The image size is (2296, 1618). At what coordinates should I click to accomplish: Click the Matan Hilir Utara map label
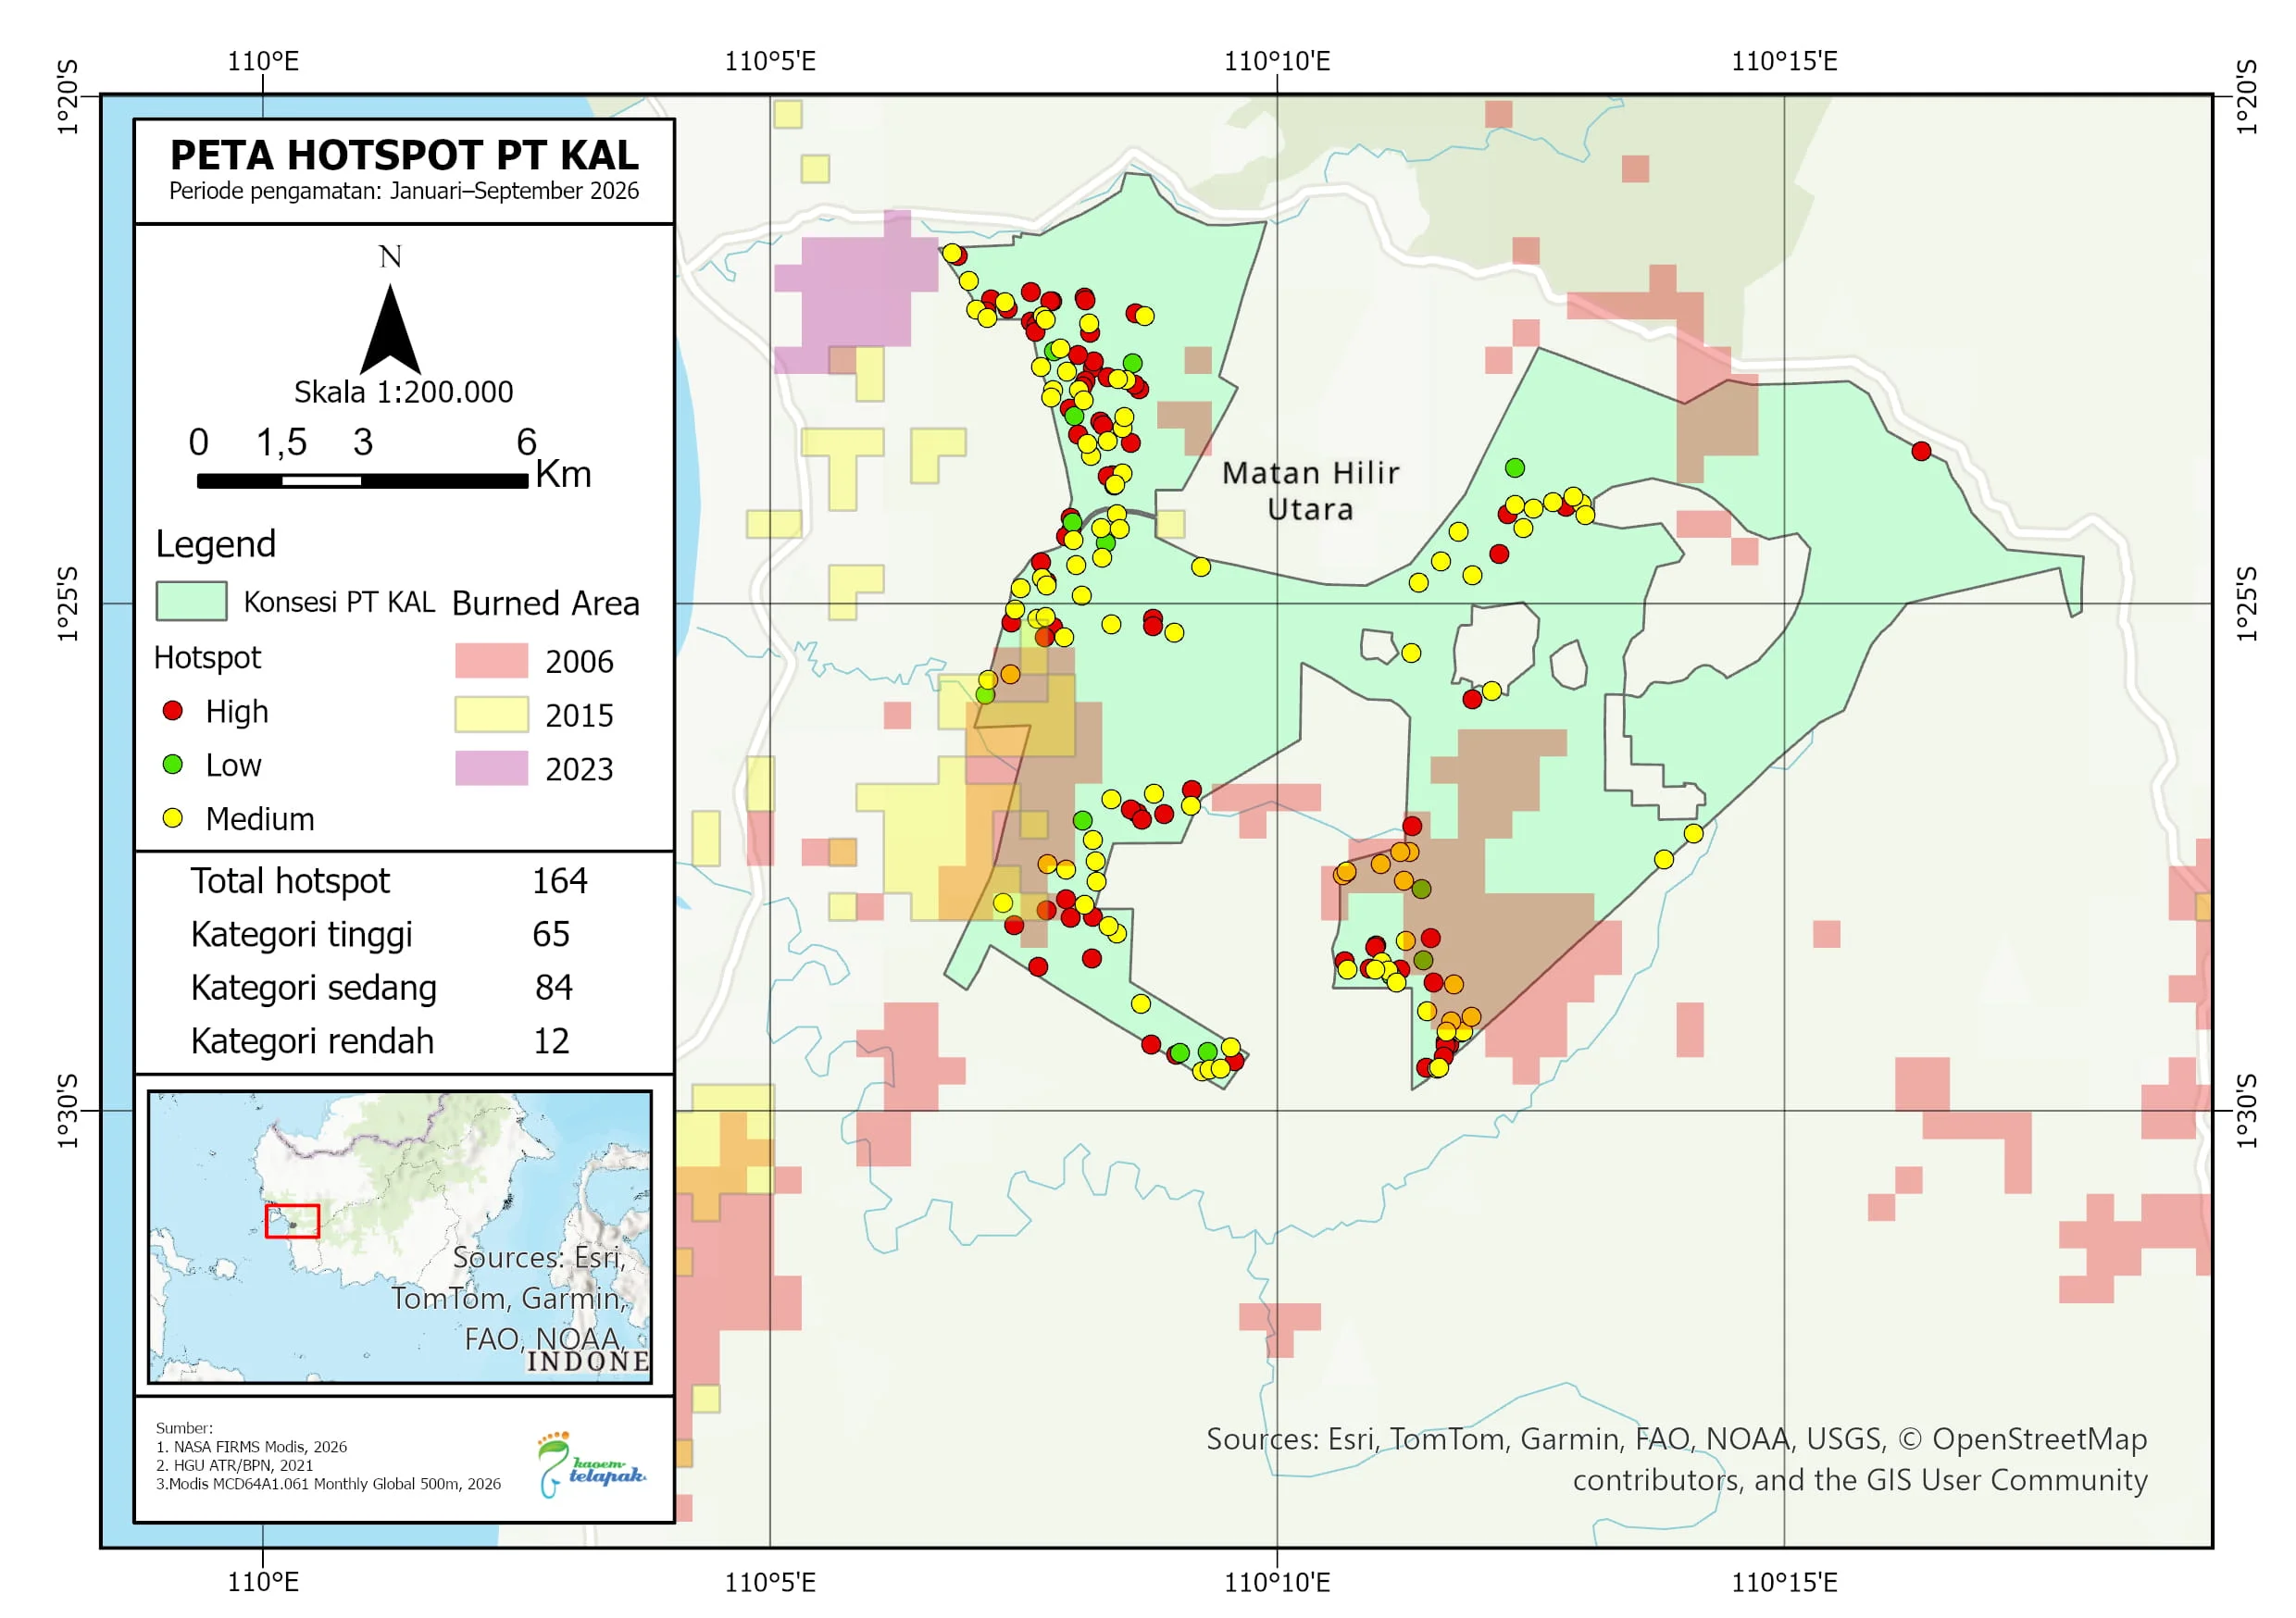coord(1311,491)
